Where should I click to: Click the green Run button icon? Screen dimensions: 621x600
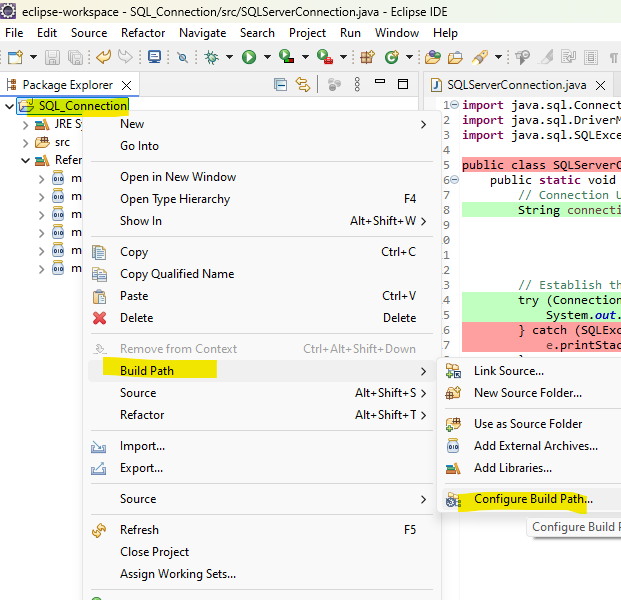pos(249,57)
